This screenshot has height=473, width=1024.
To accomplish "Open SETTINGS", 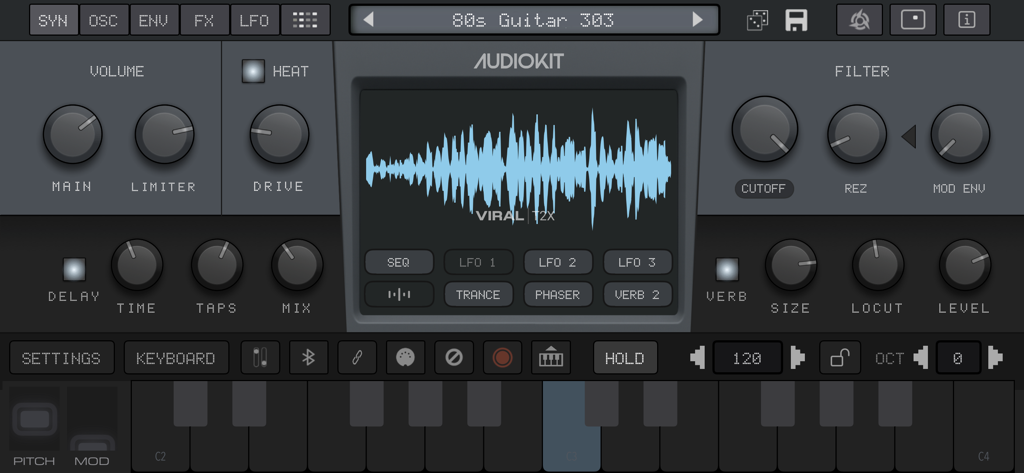I will 61,358.
